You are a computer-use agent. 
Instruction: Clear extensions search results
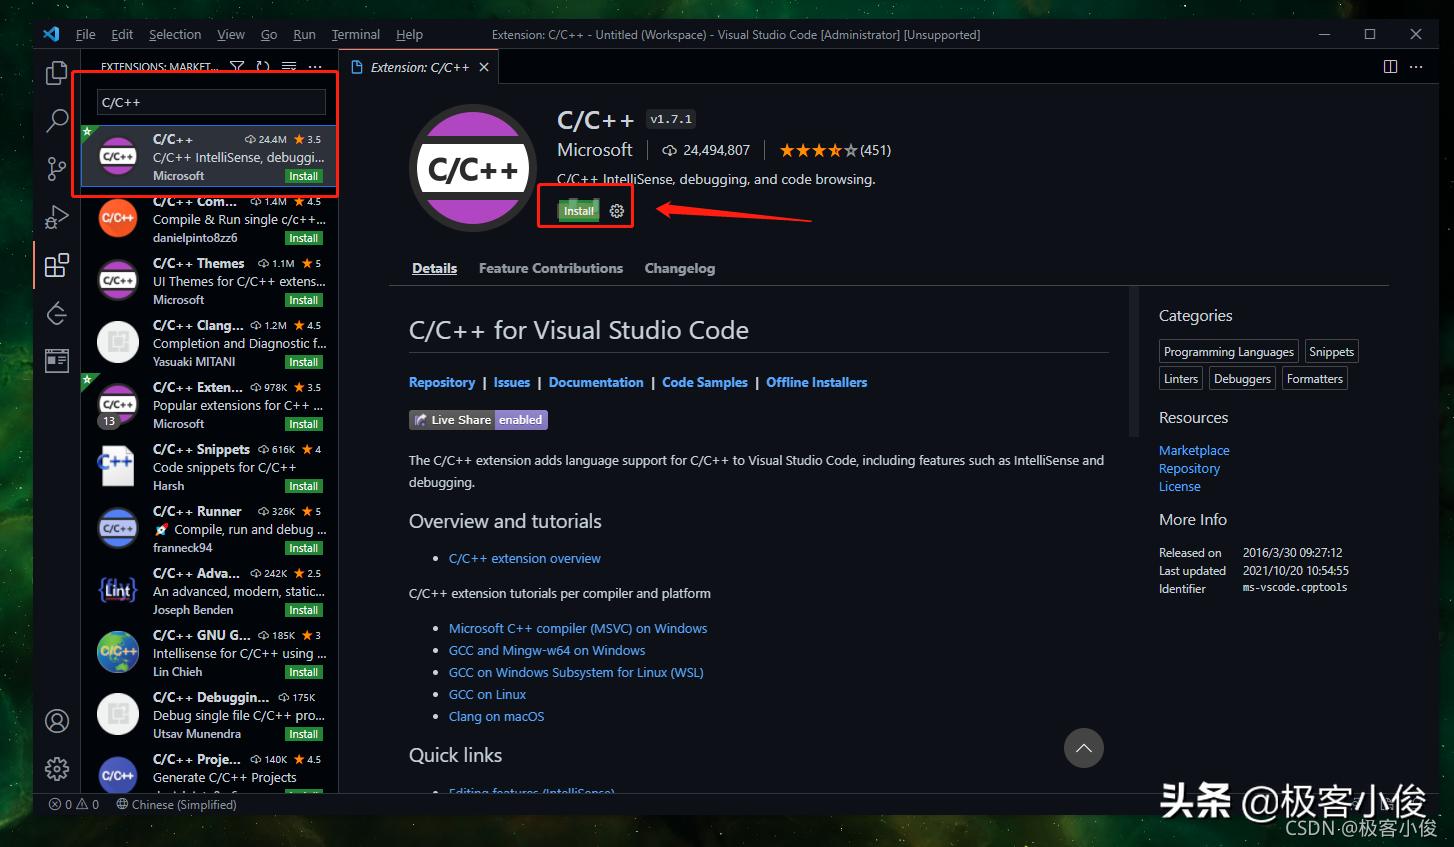pyautogui.click(x=289, y=67)
